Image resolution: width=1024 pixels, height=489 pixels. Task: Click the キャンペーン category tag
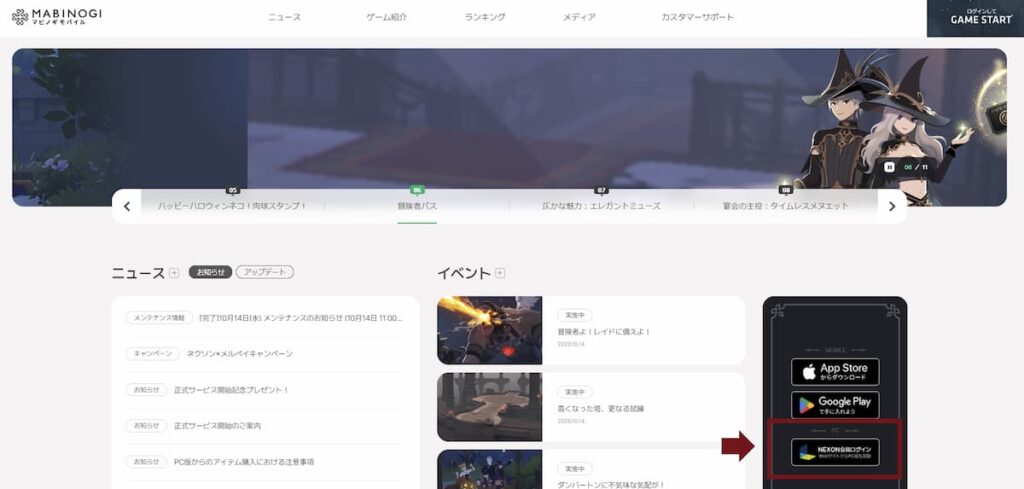152,354
